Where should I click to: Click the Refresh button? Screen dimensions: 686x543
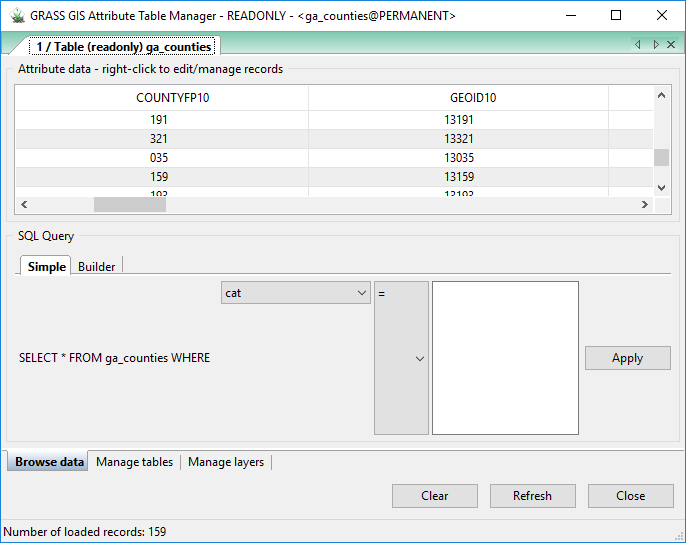pos(532,495)
